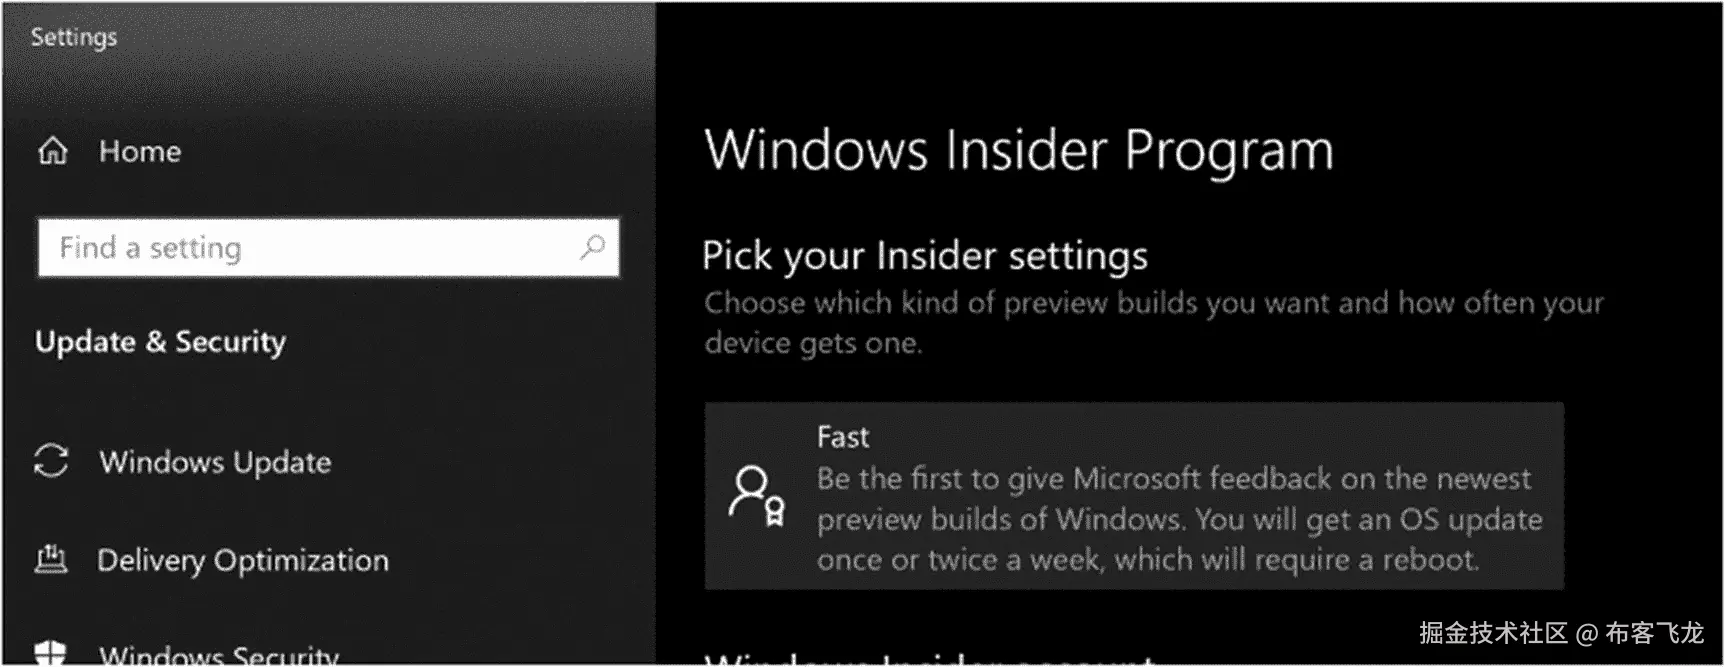Image resolution: width=1725 pixels, height=667 pixels.
Task: Go to Delivery Optimization settings
Action: [x=243, y=560]
